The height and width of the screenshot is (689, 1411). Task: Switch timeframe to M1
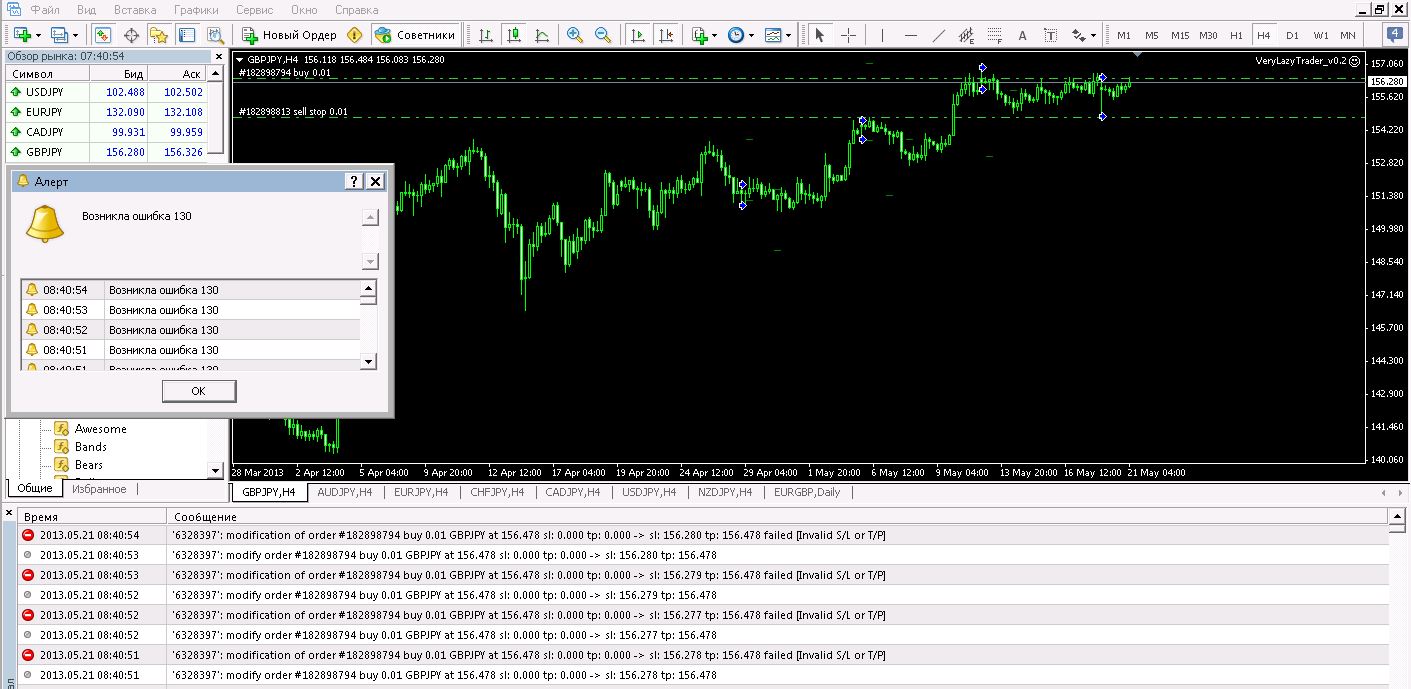1124,35
